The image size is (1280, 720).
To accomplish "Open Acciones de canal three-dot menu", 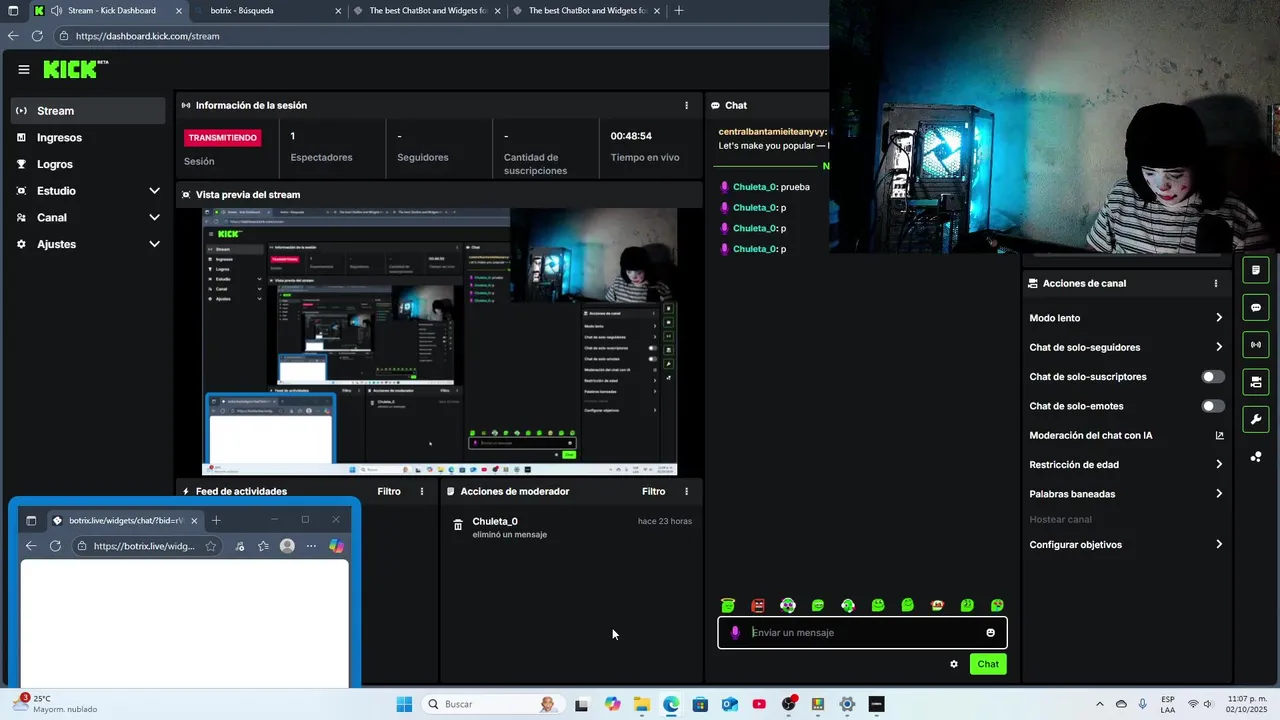I will [x=1216, y=283].
